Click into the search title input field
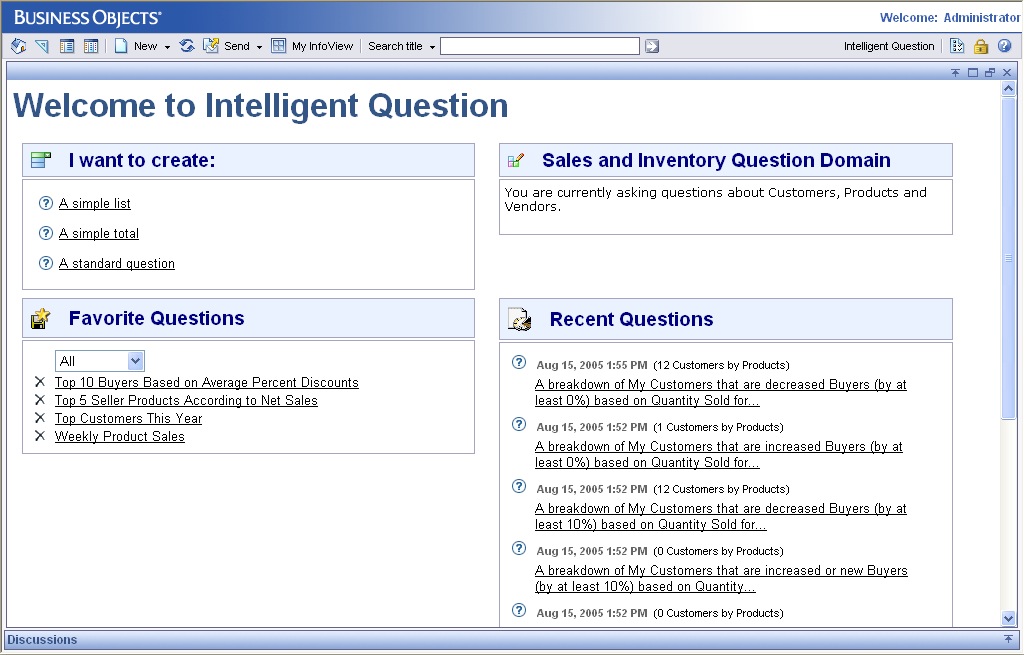The width and height of the screenshot is (1026, 655). 540,46
